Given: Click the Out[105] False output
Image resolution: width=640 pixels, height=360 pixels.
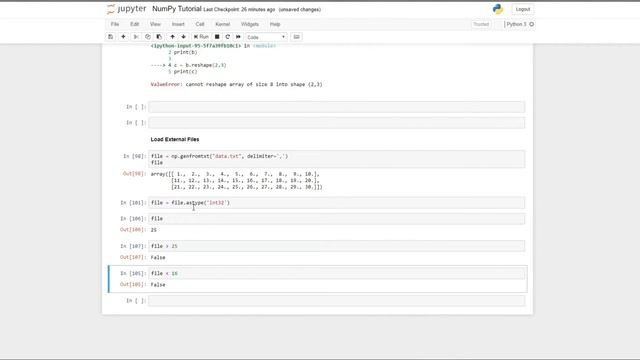Looking at the screenshot, I should pyautogui.click(x=158, y=285).
